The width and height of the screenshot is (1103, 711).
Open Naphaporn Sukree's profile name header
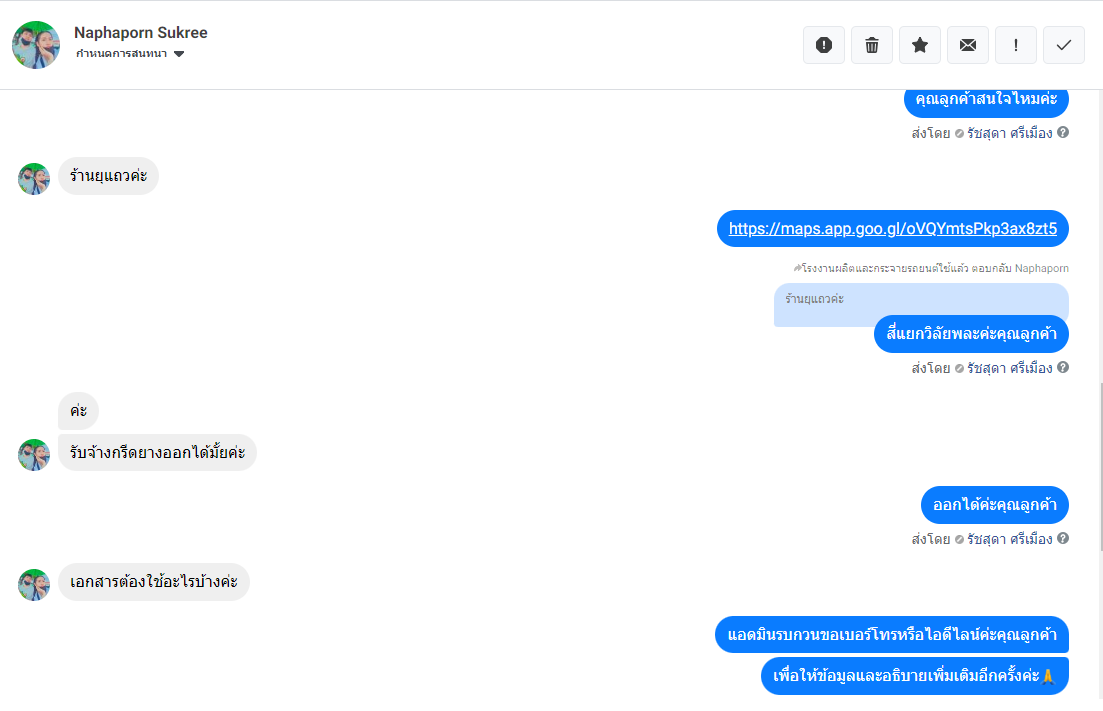coord(141,32)
